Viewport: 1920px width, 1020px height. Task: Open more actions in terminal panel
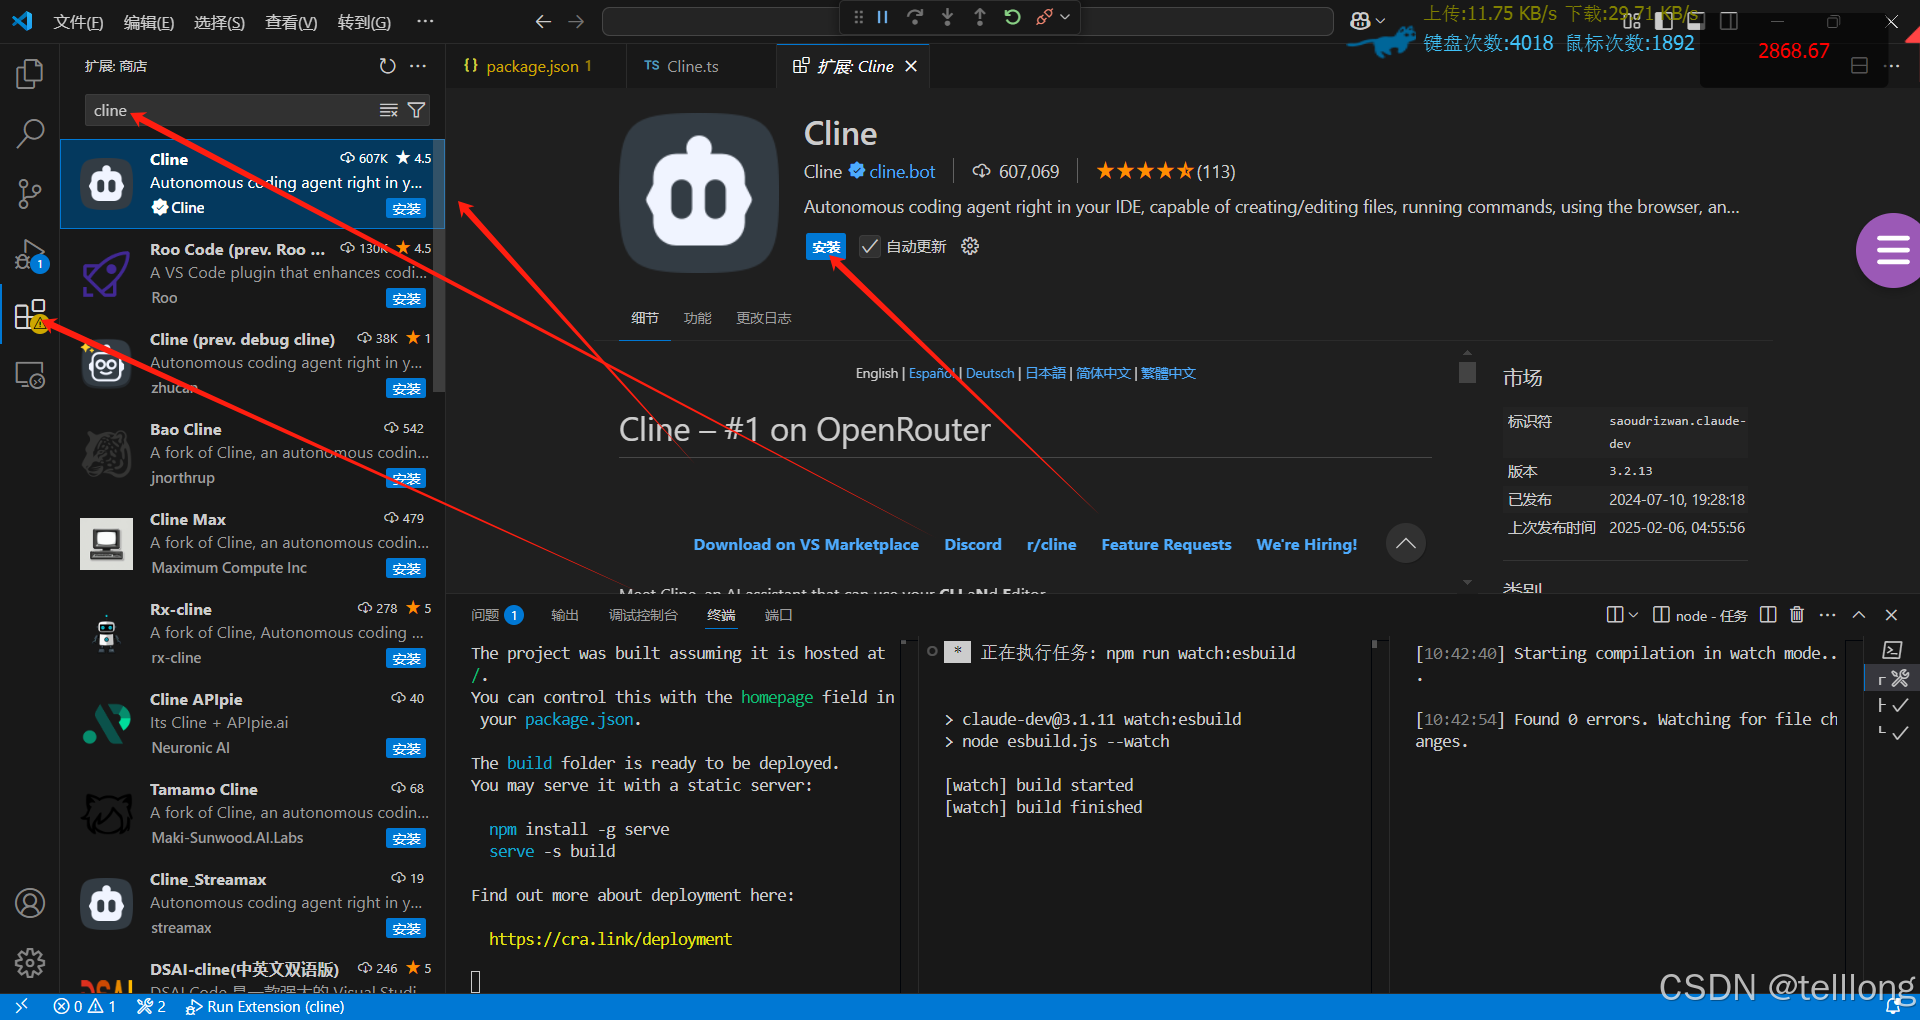coord(1828,615)
